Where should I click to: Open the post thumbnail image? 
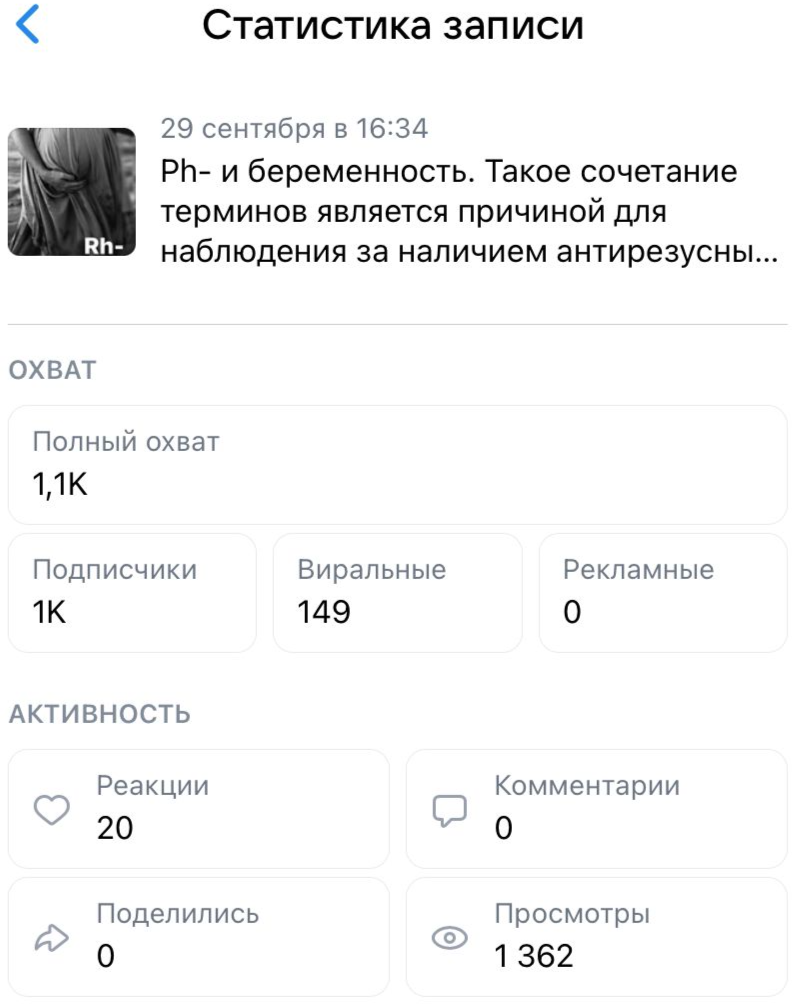coord(71,192)
